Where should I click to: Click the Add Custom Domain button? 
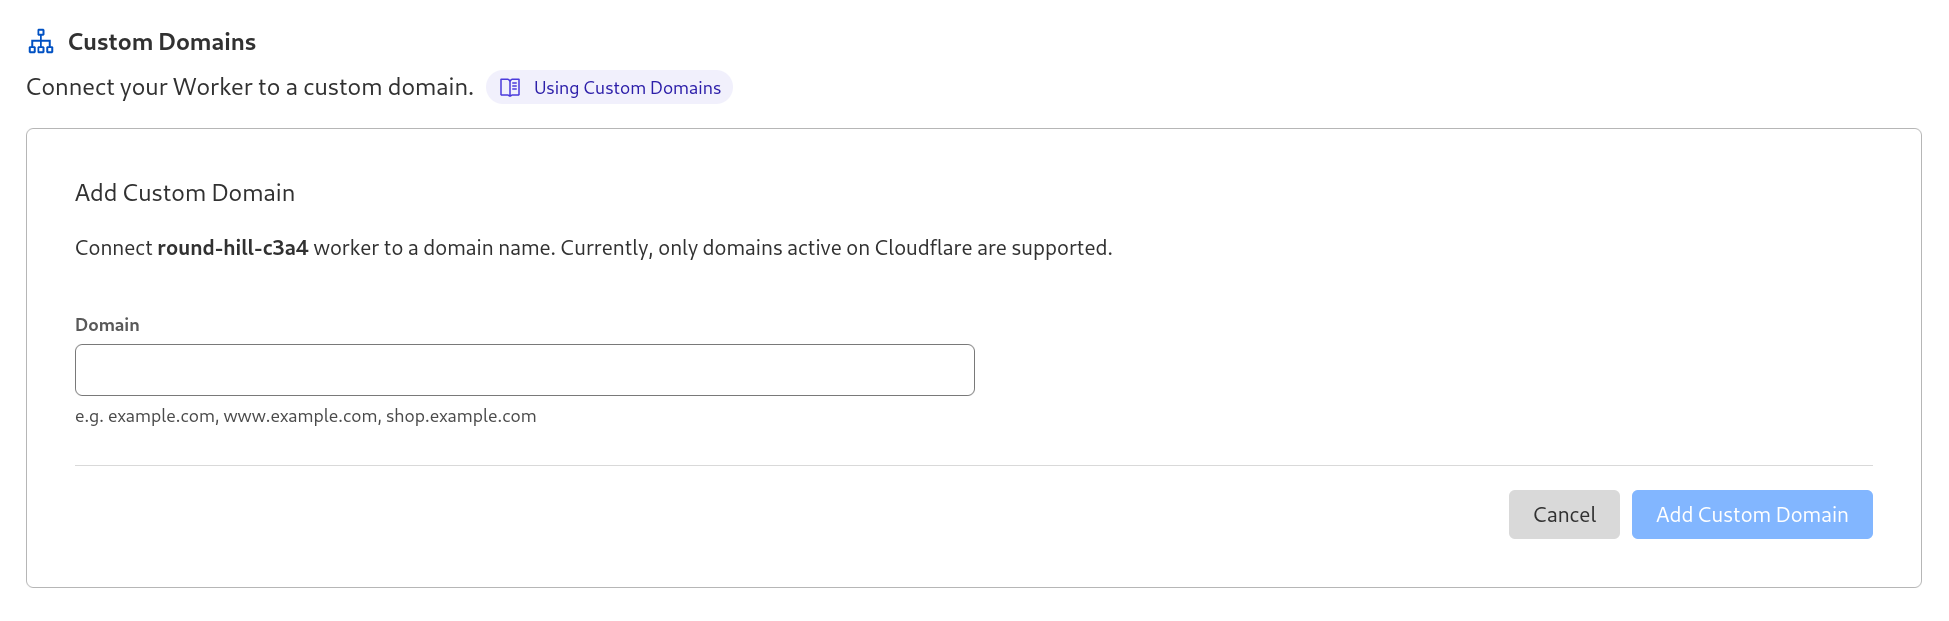pyautogui.click(x=1751, y=514)
